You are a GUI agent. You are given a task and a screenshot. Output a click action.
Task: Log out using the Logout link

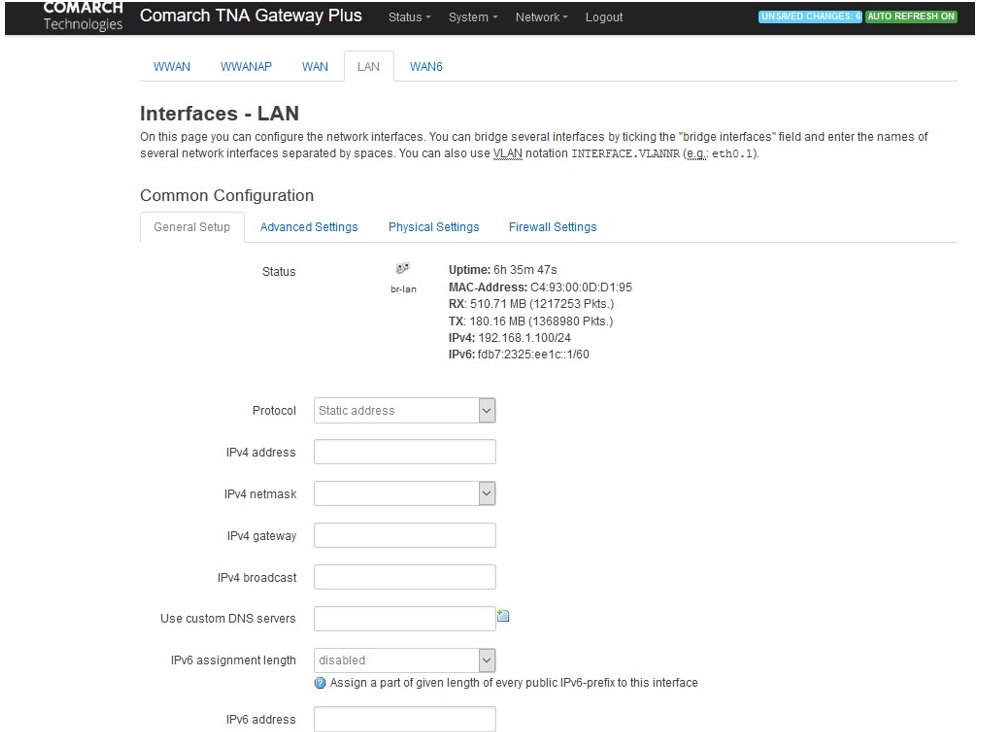(x=604, y=17)
